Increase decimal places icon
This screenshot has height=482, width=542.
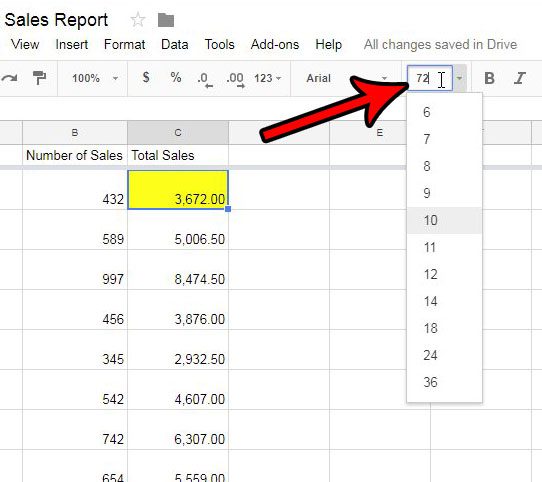[x=235, y=79]
